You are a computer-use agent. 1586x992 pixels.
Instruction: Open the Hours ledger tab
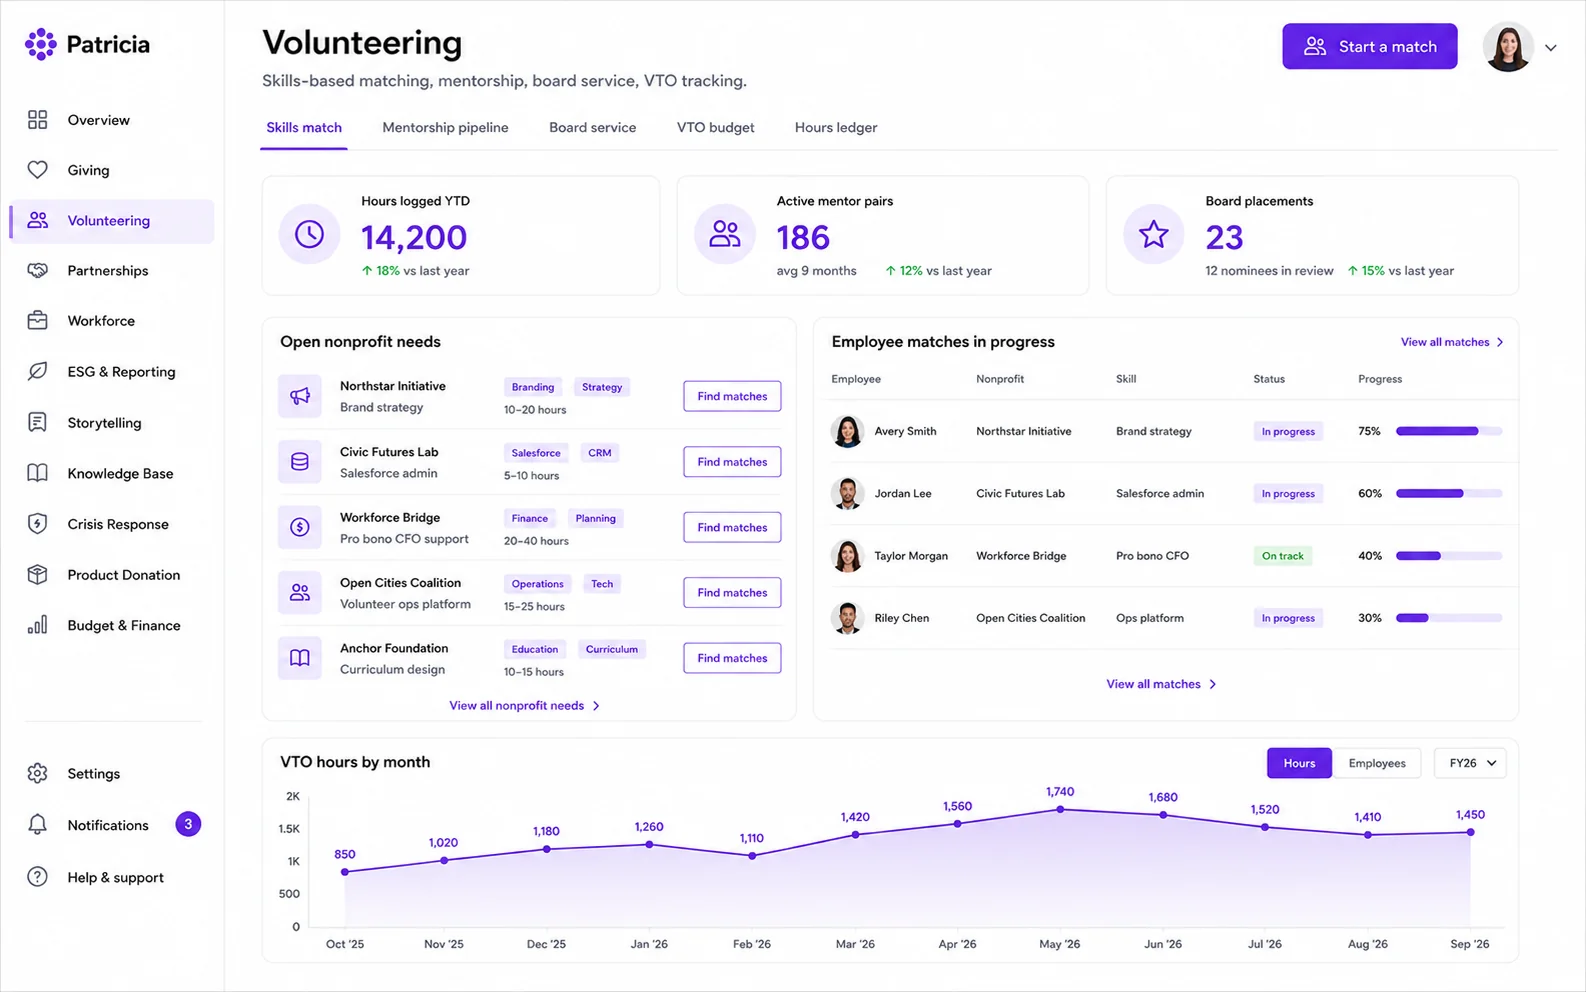pyautogui.click(x=836, y=128)
